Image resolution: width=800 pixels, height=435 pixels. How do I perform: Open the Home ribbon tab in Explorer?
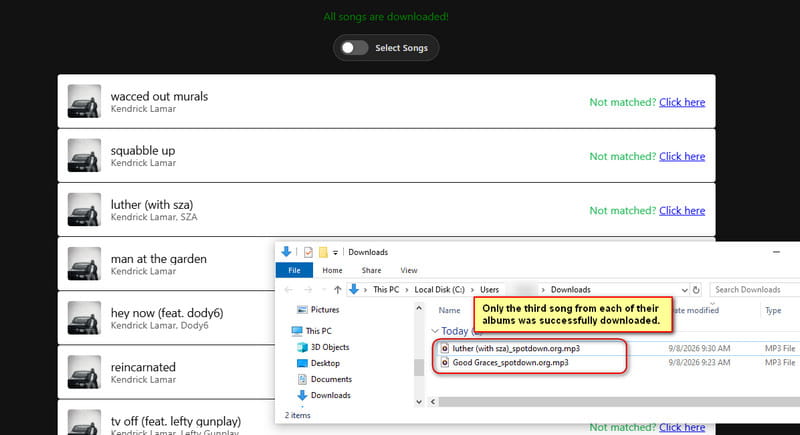pos(332,270)
